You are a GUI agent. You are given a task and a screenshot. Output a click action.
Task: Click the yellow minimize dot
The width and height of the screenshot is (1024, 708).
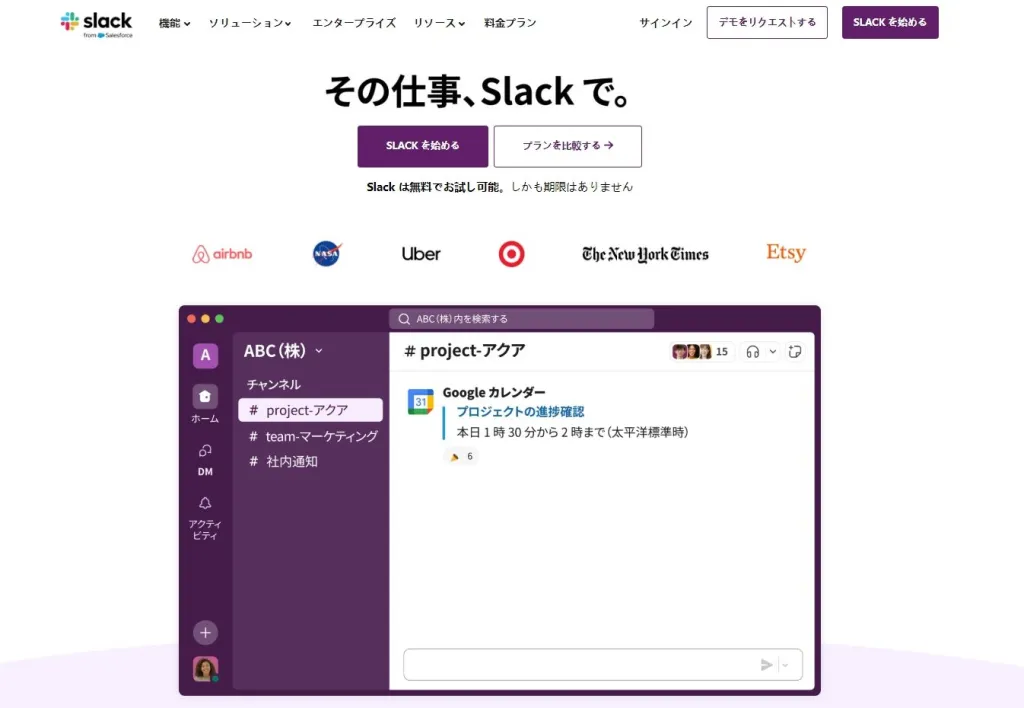205,319
